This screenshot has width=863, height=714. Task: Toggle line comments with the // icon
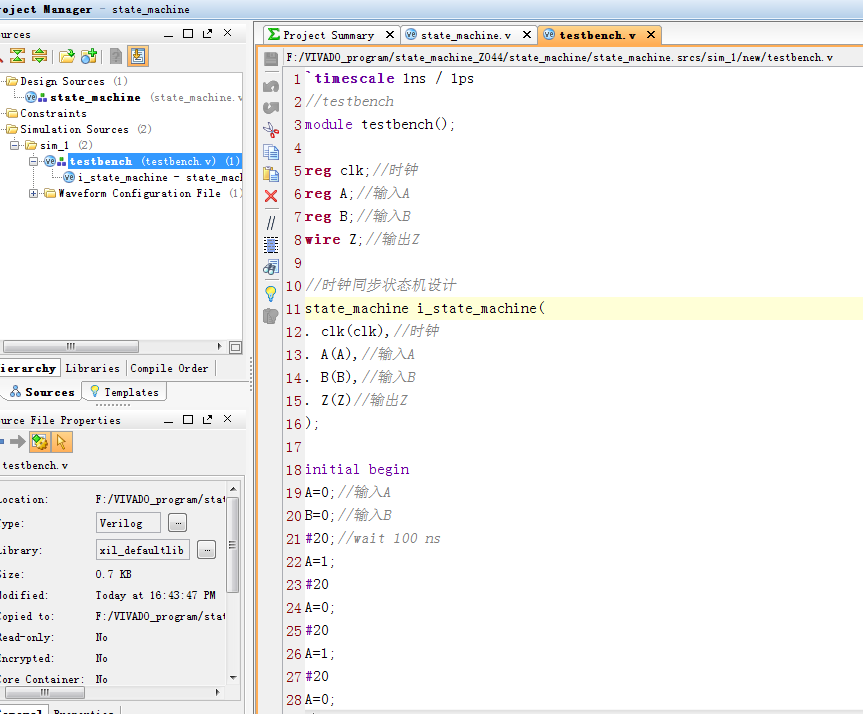point(271,223)
